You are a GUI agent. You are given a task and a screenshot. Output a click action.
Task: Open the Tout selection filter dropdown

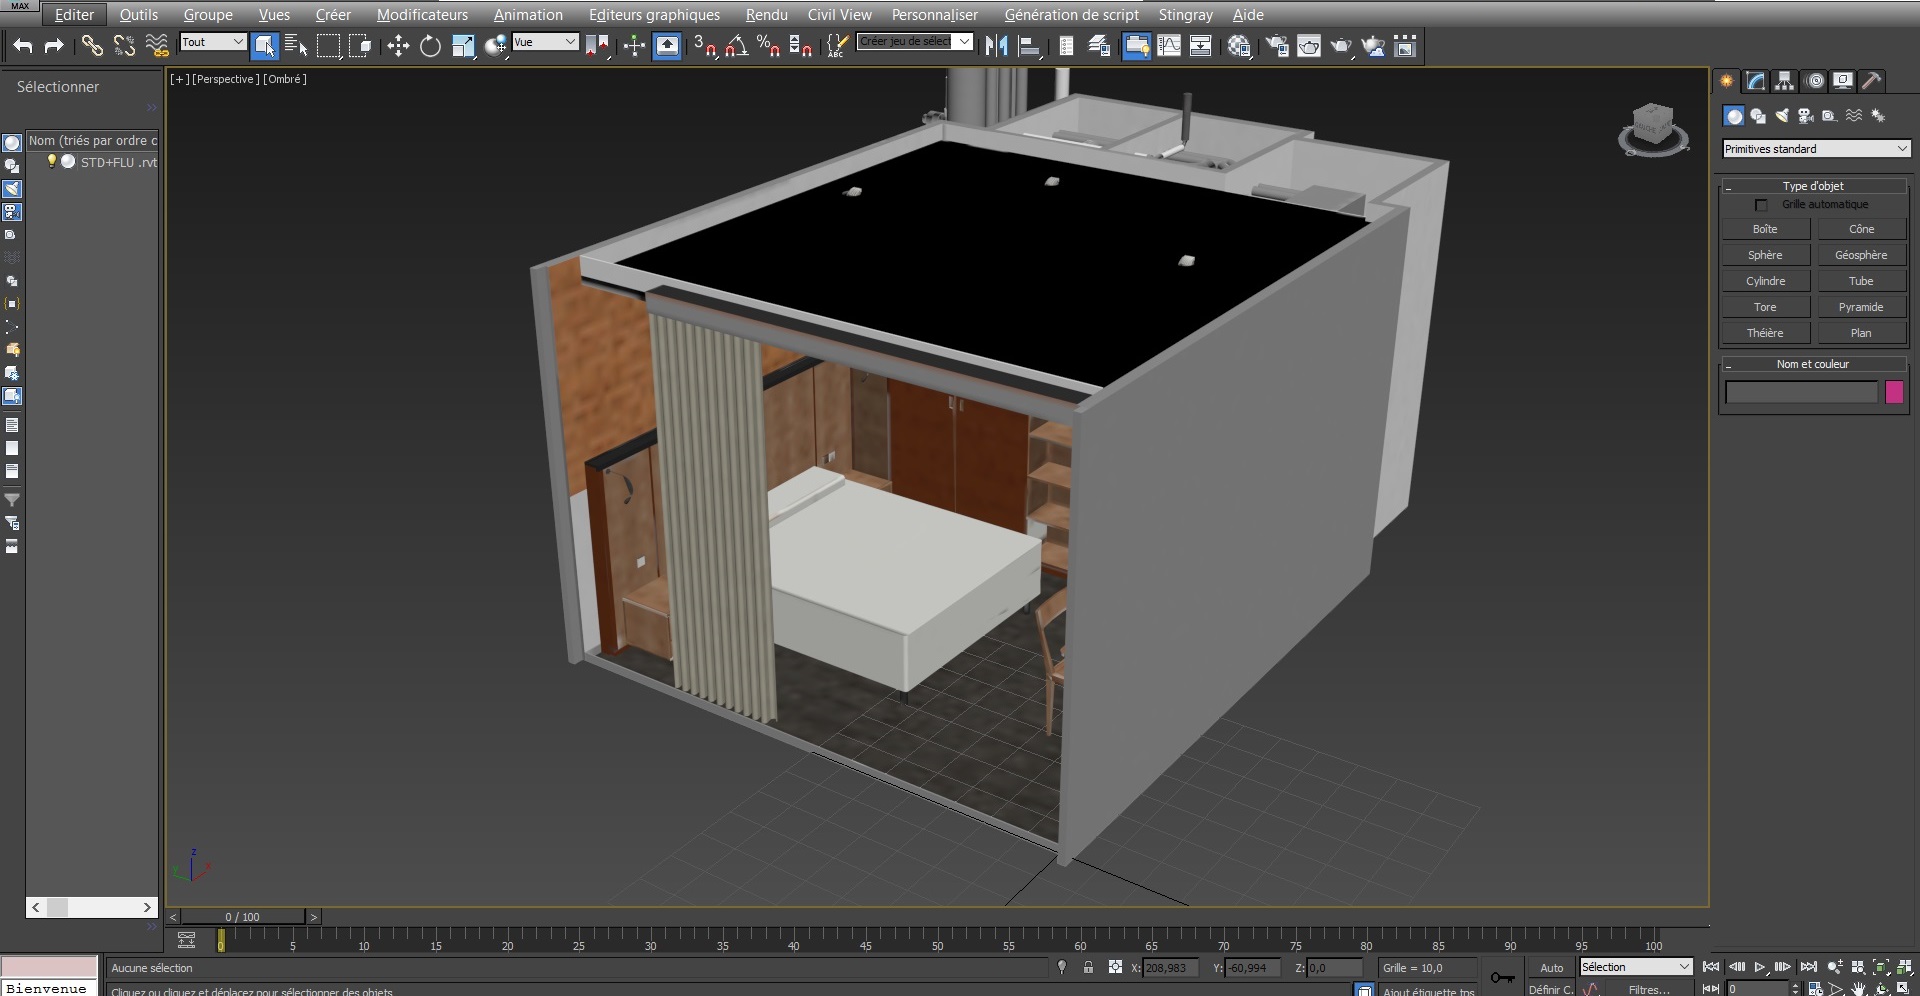213,42
